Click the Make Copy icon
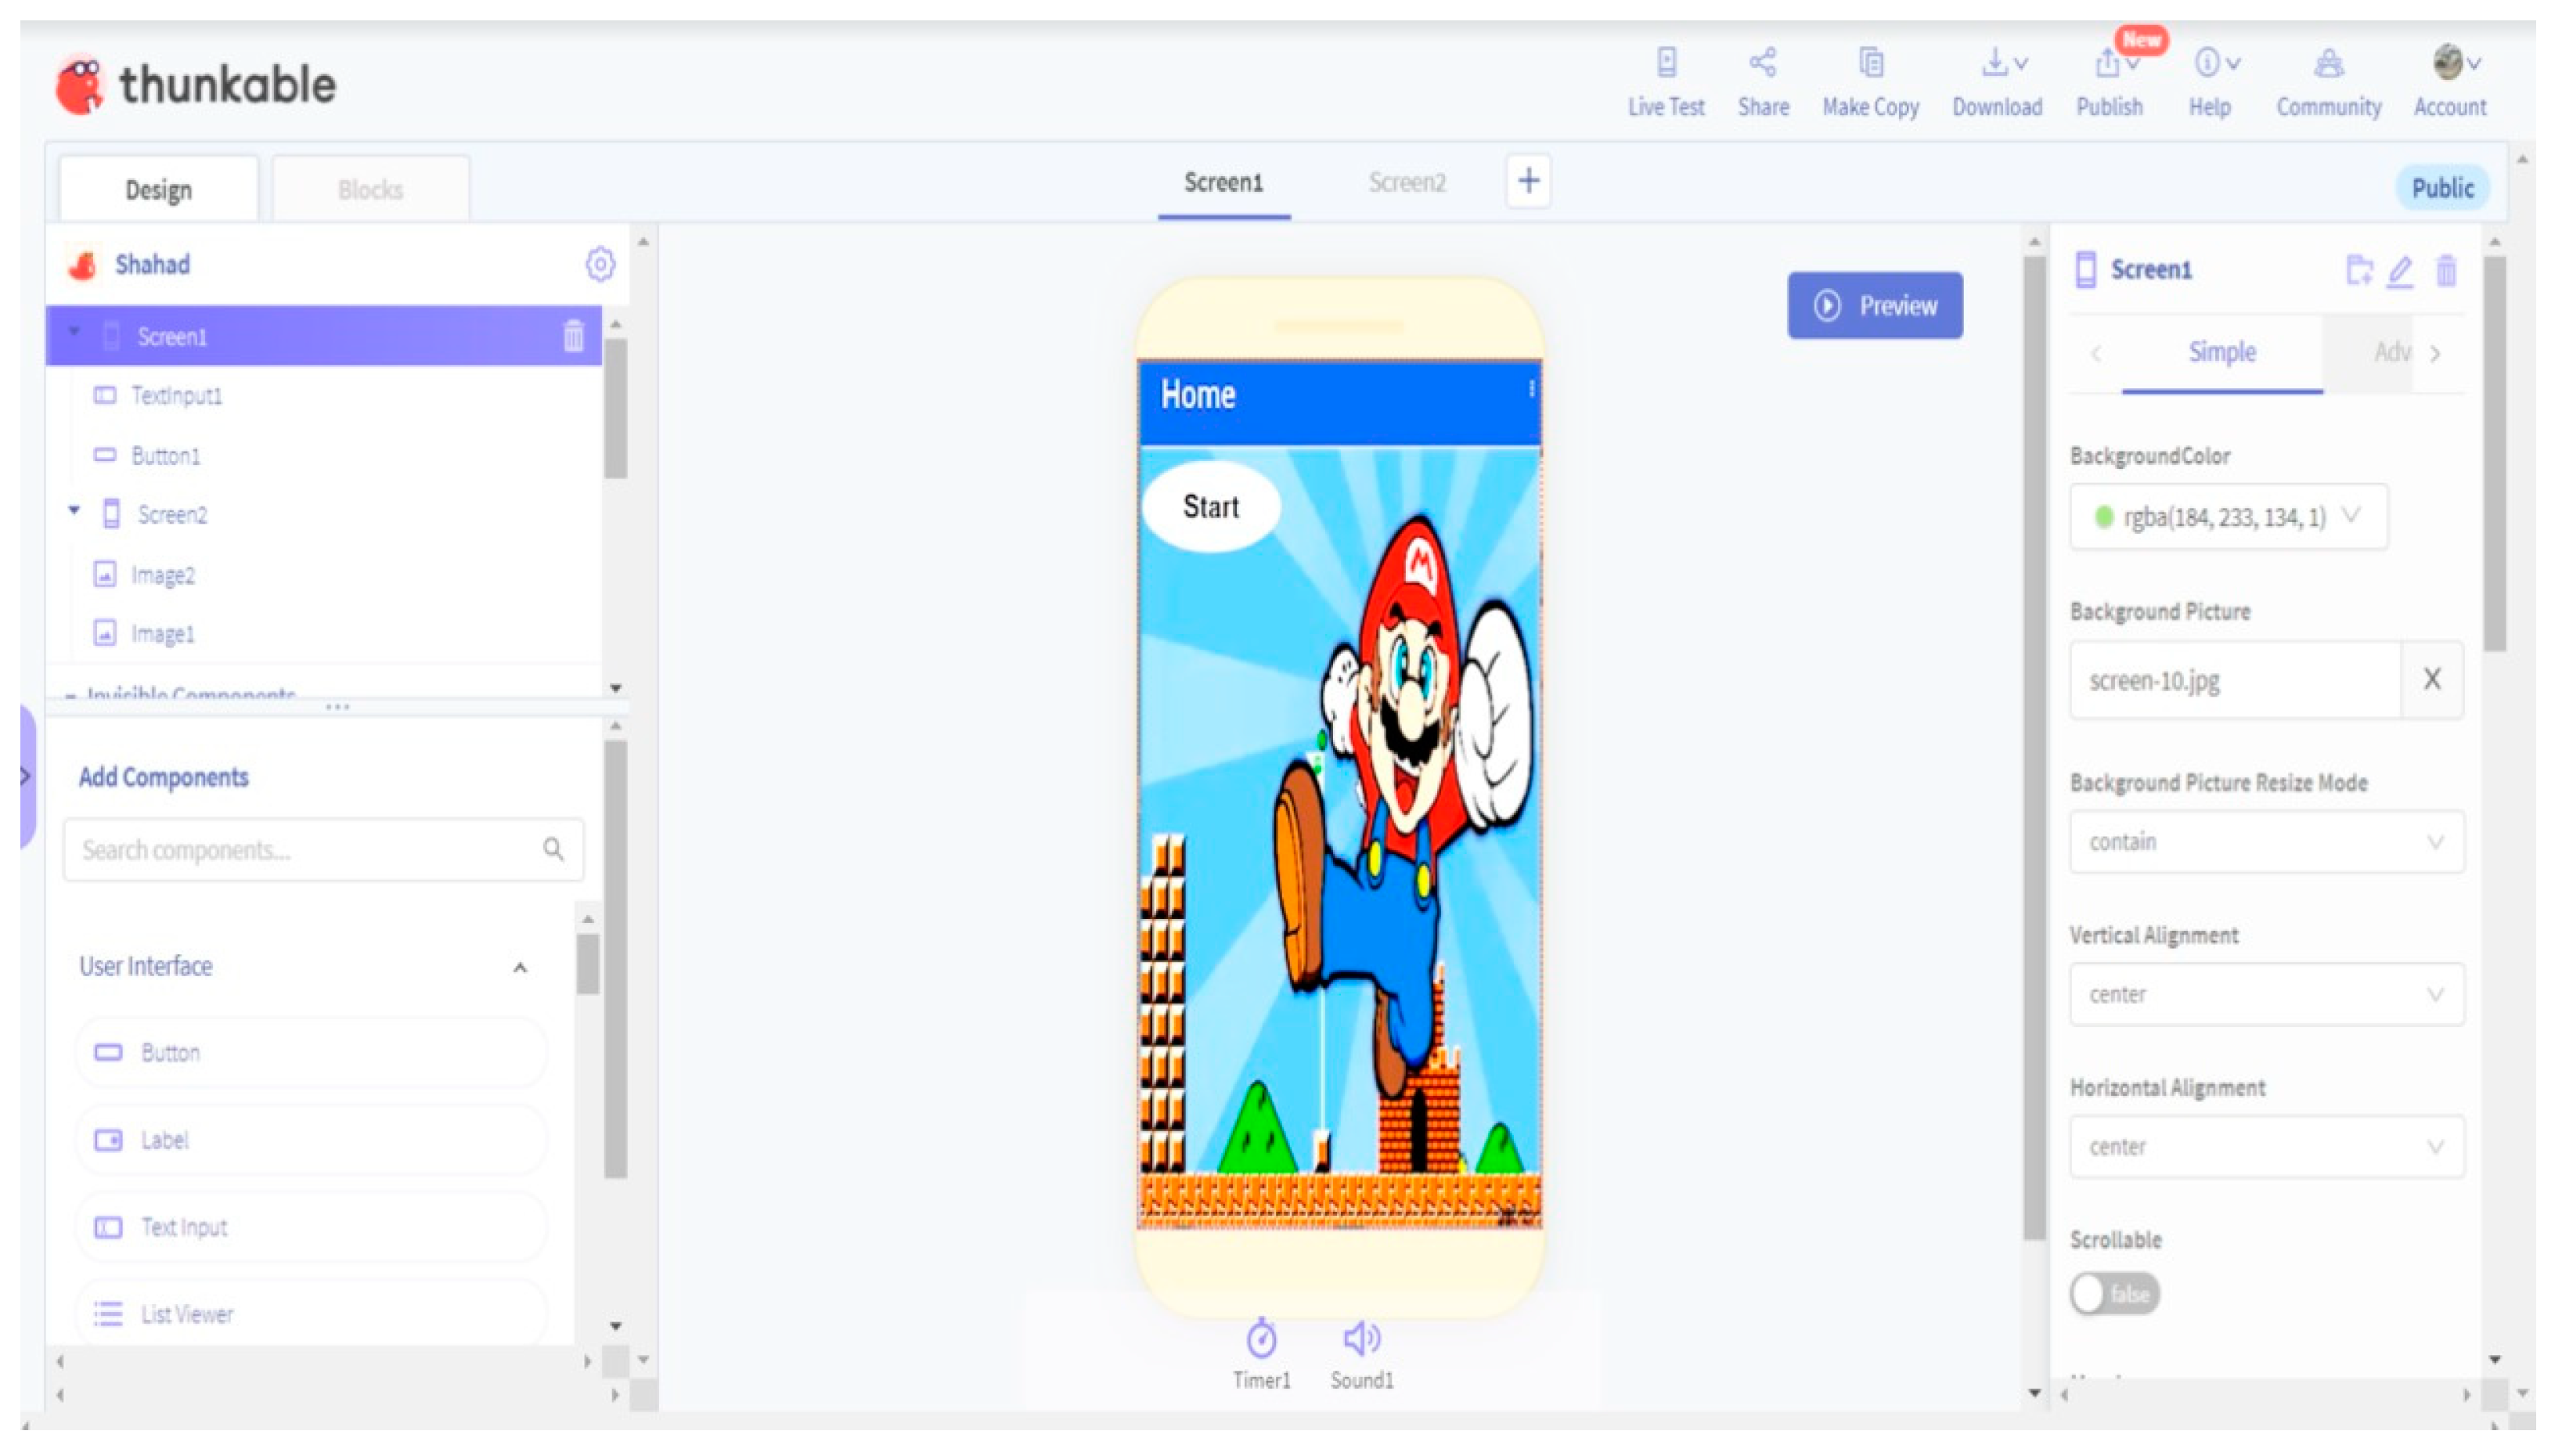 1870,64
